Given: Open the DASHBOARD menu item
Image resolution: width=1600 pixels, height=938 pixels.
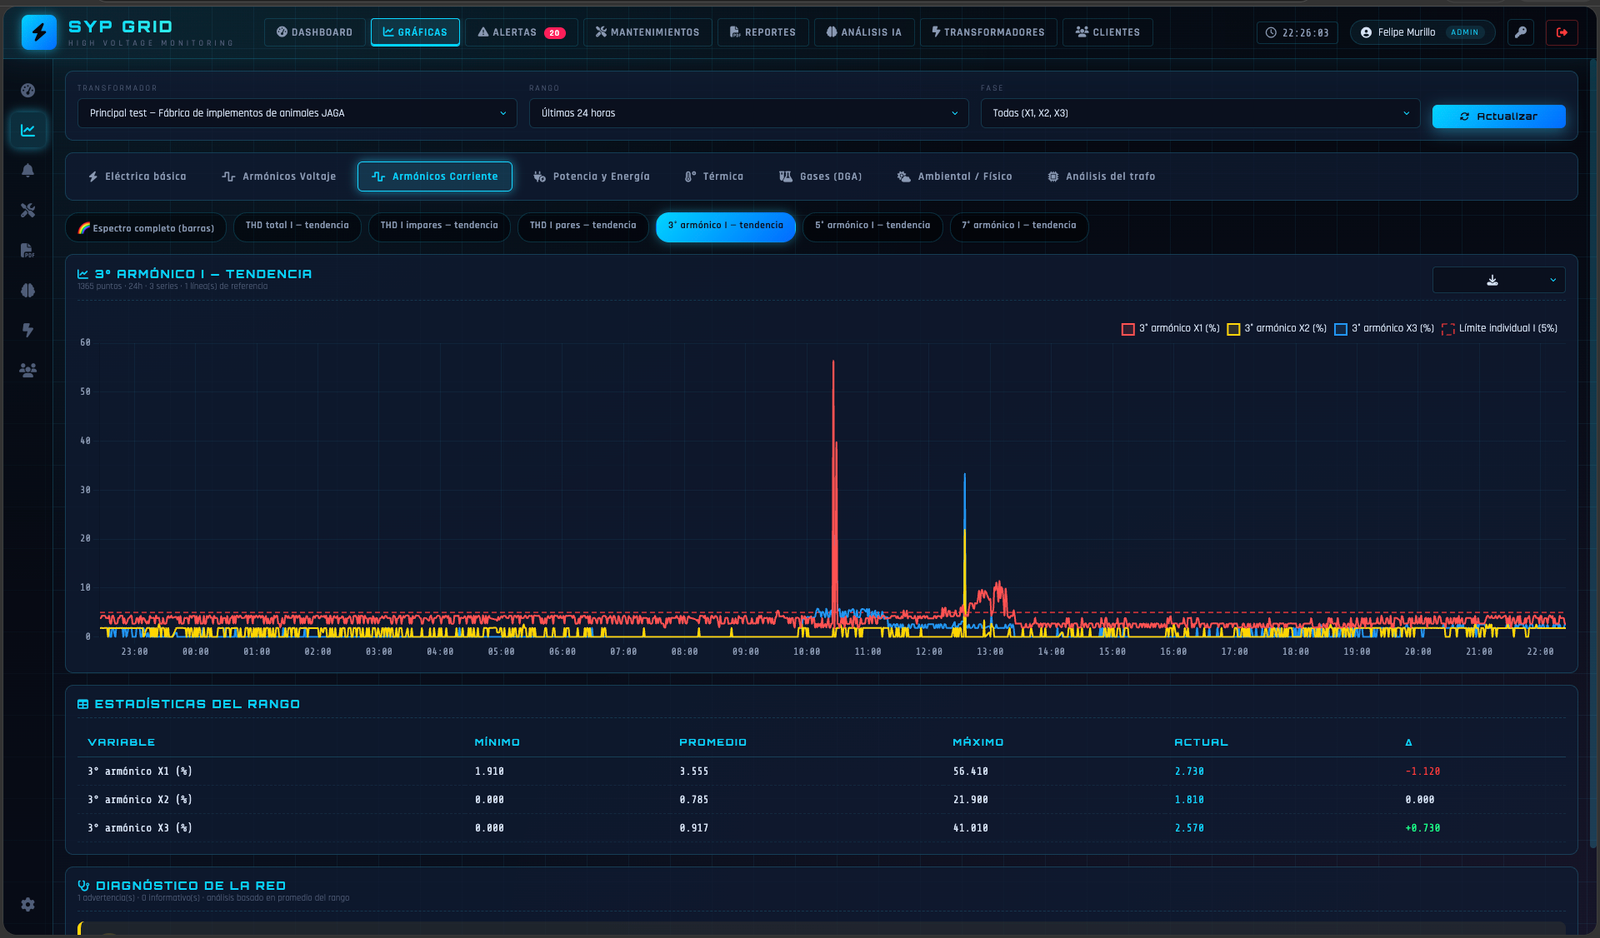Looking at the screenshot, I should coord(315,32).
